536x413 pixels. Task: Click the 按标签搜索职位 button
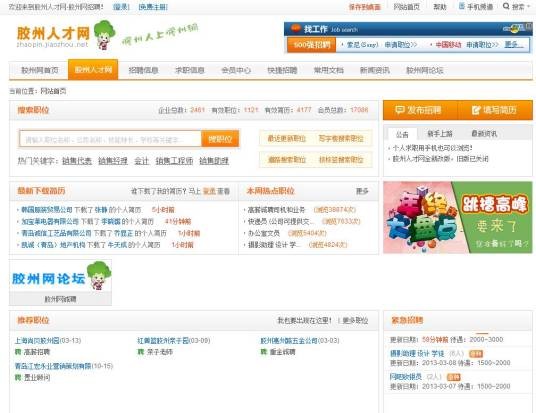pyautogui.click(x=341, y=160)
